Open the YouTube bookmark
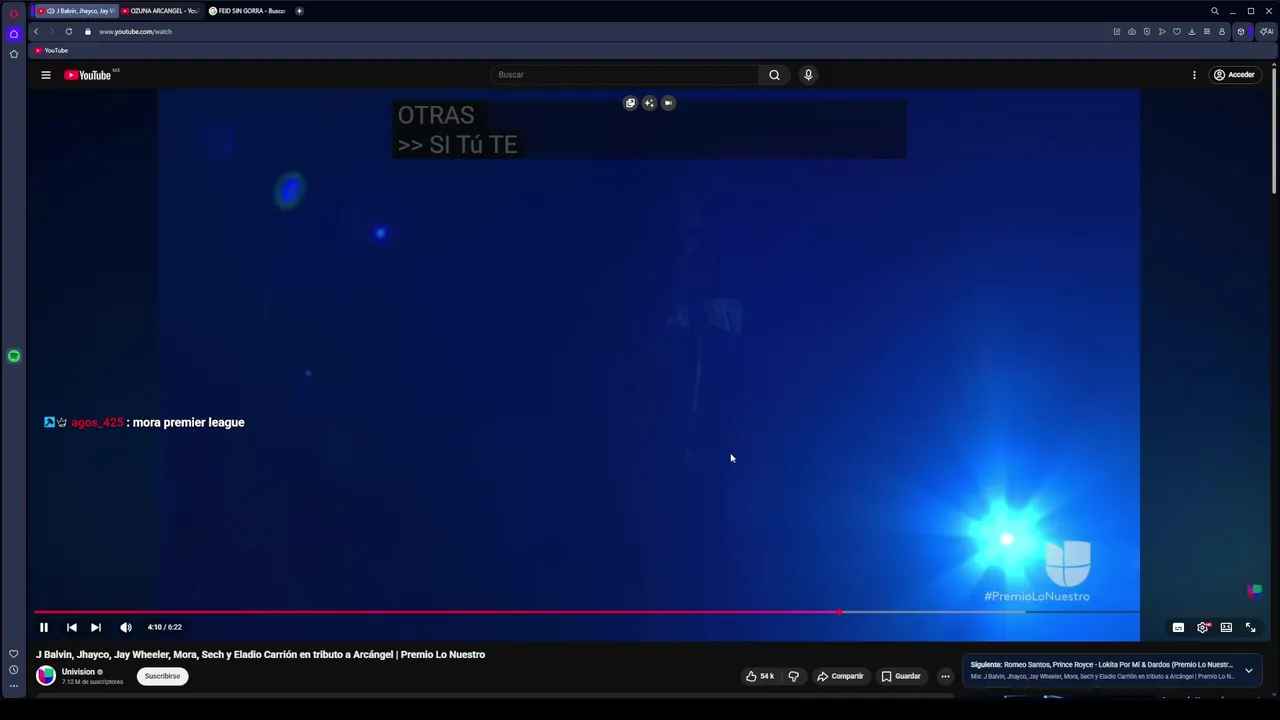The height and width of the screenshot is (720, 1280). [x=51, y=50]
